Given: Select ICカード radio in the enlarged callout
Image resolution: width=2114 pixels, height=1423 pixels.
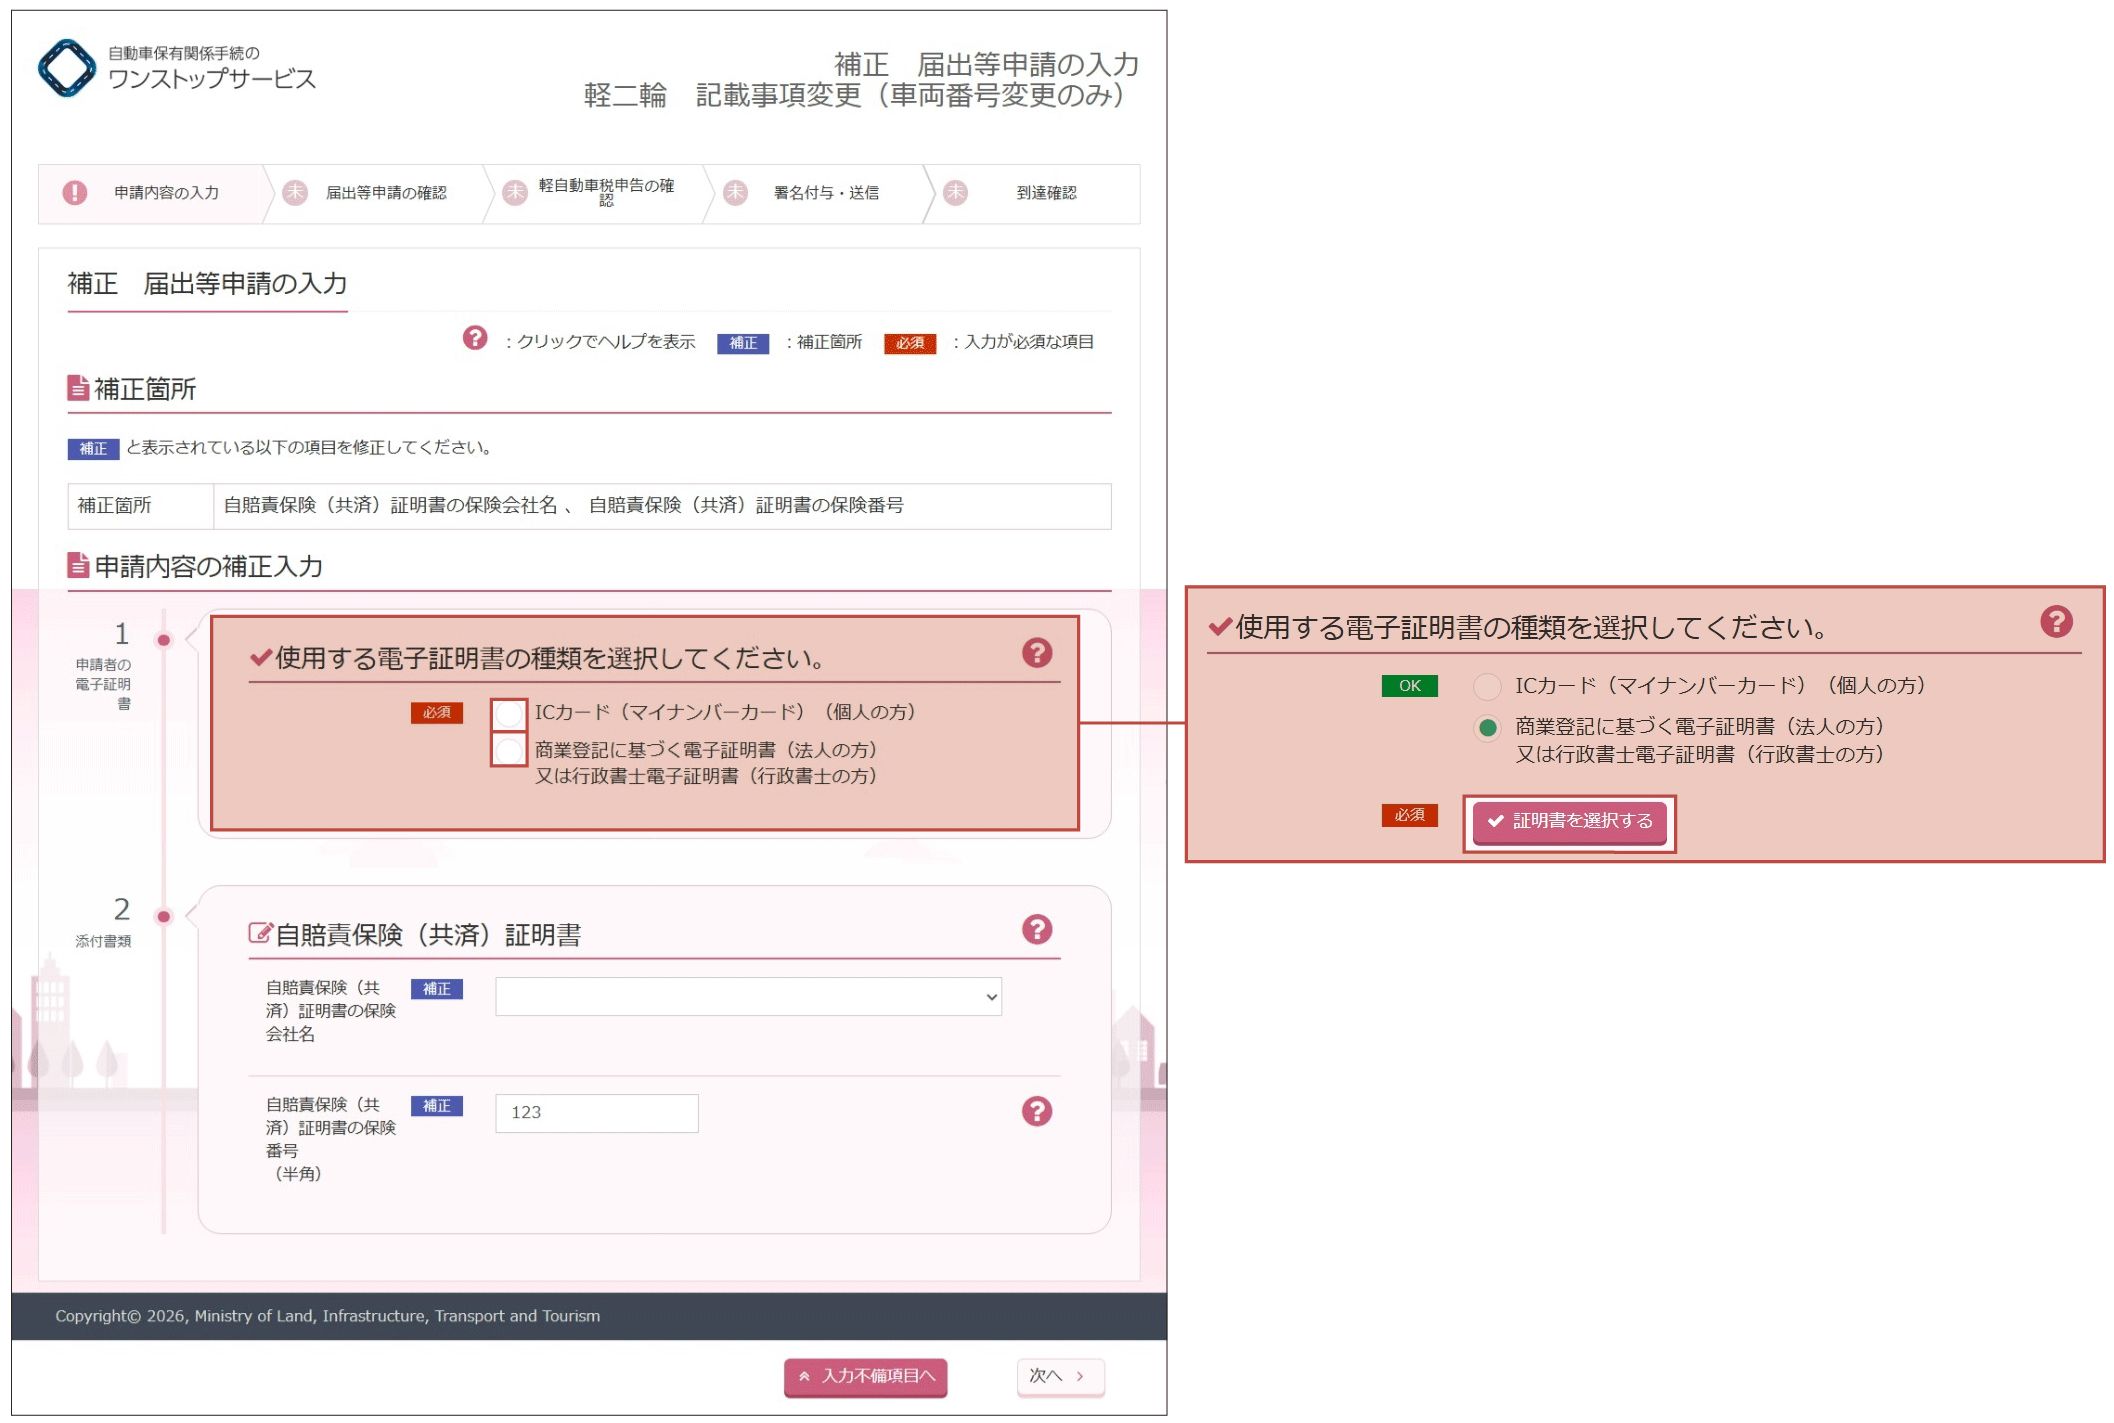Looking at the screenshot, I should (x=1487, y=686).
